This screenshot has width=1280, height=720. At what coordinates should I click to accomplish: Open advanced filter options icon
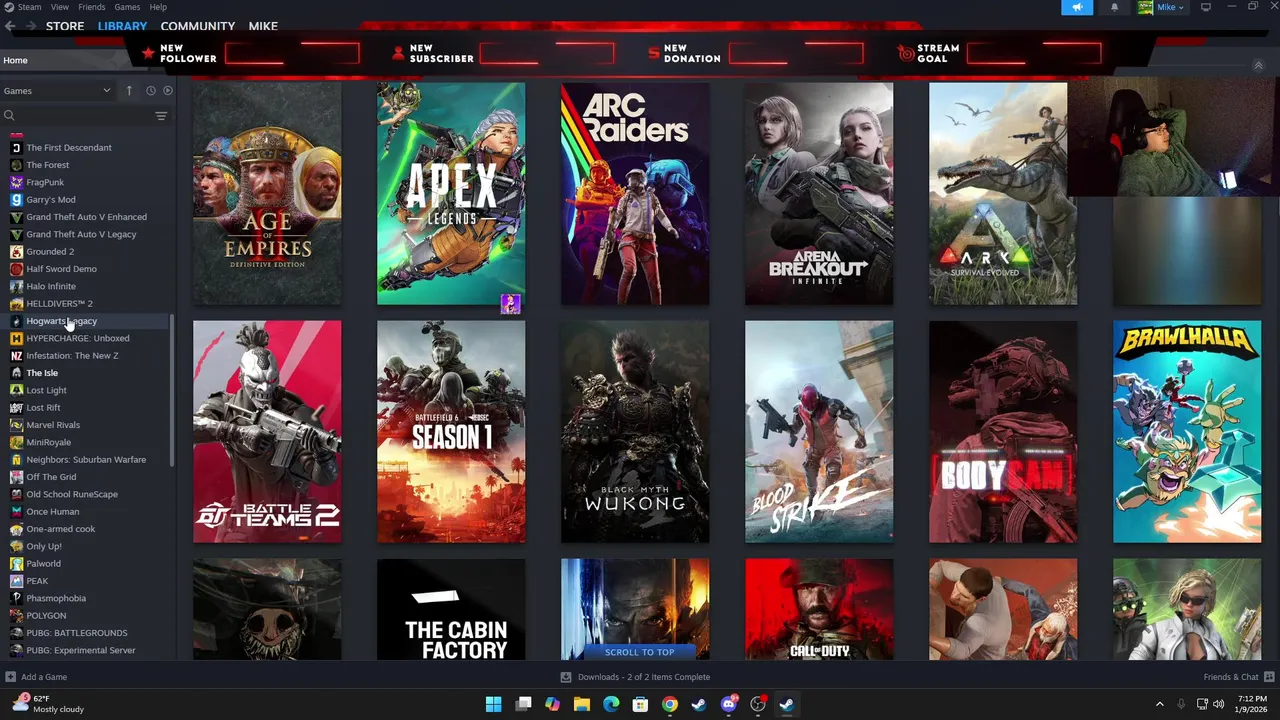pos(161,116)
